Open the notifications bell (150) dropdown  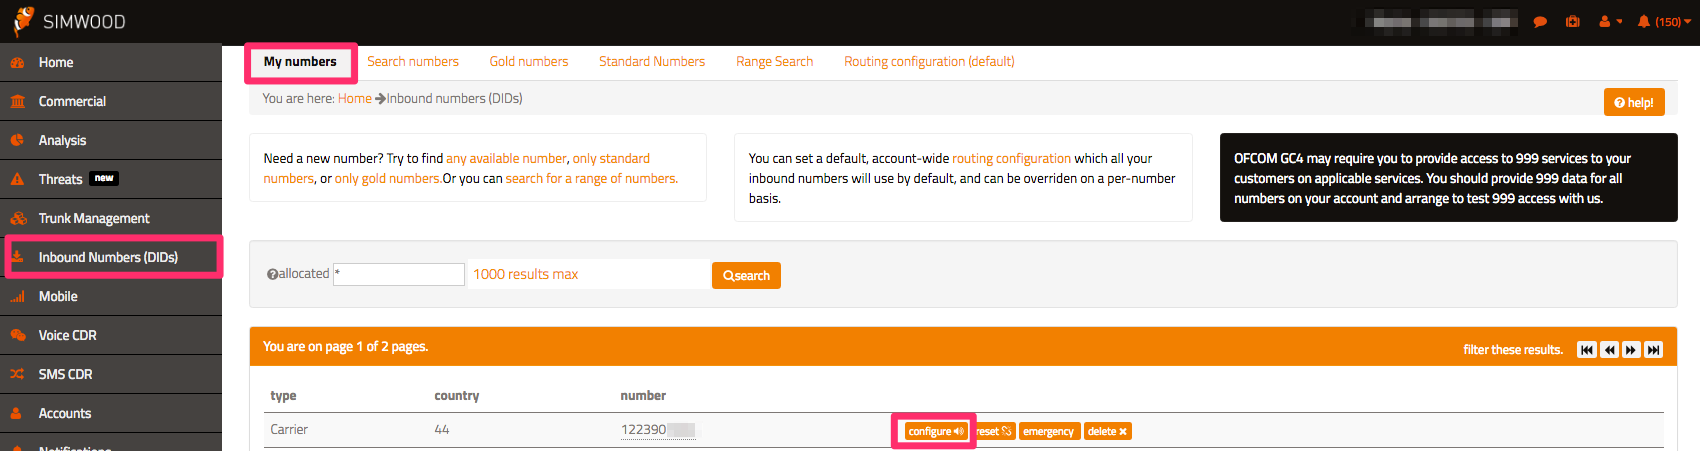tap(1664, 22)
